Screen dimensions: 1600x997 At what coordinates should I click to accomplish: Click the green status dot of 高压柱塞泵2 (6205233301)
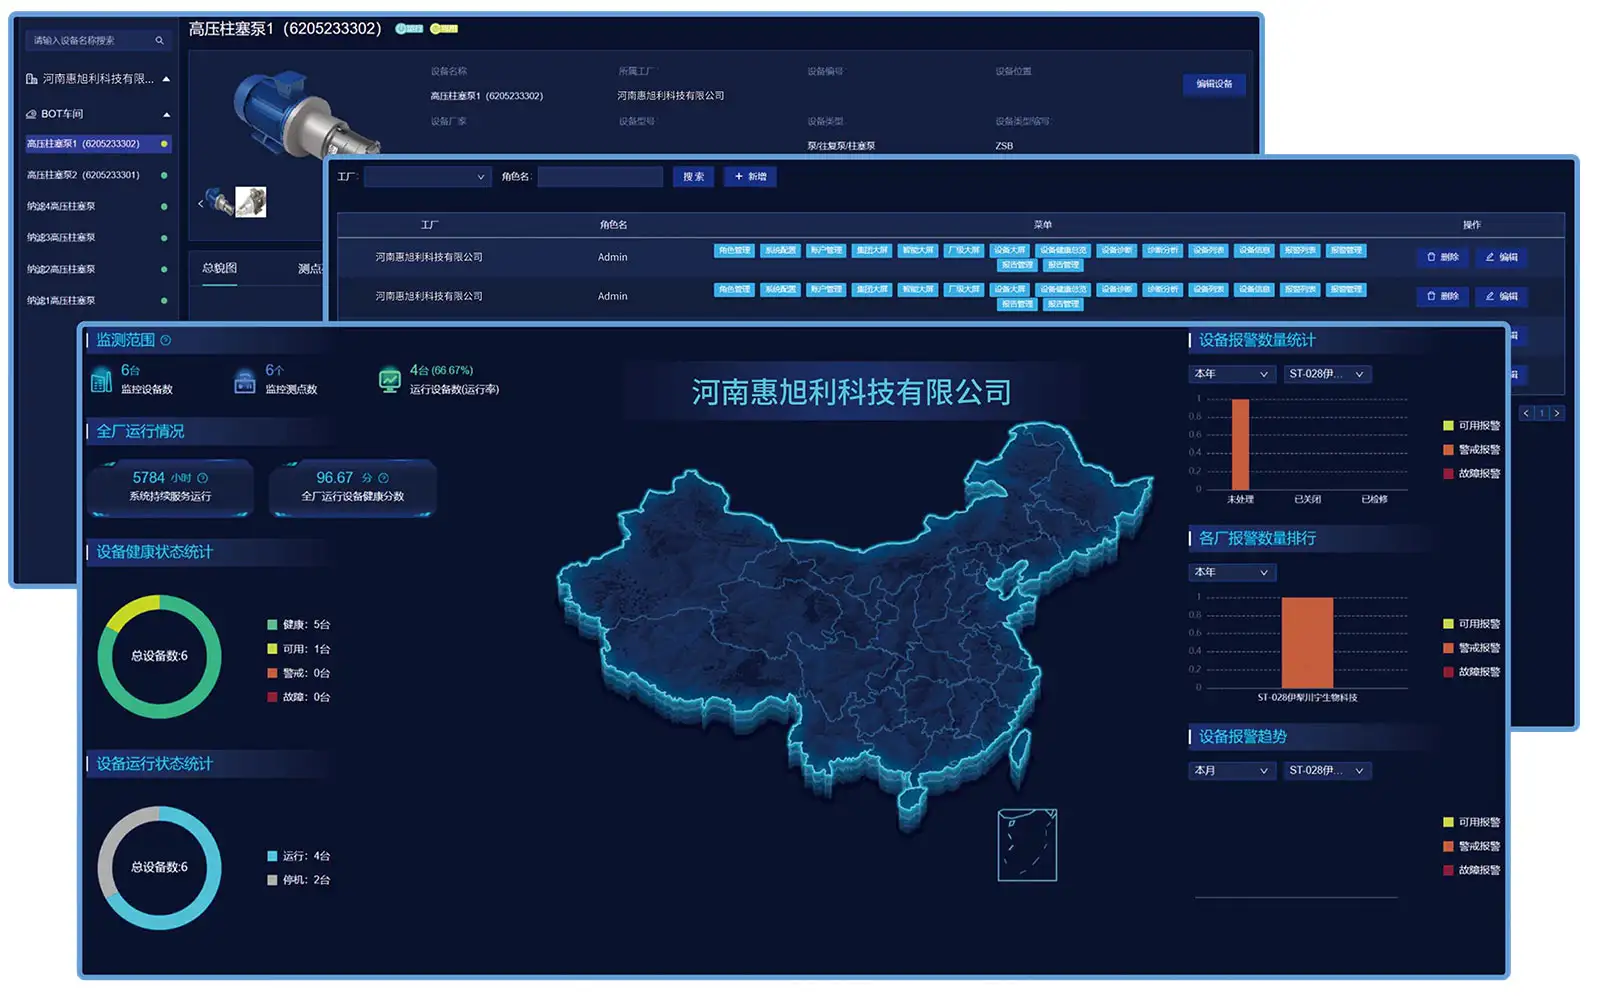164,175
